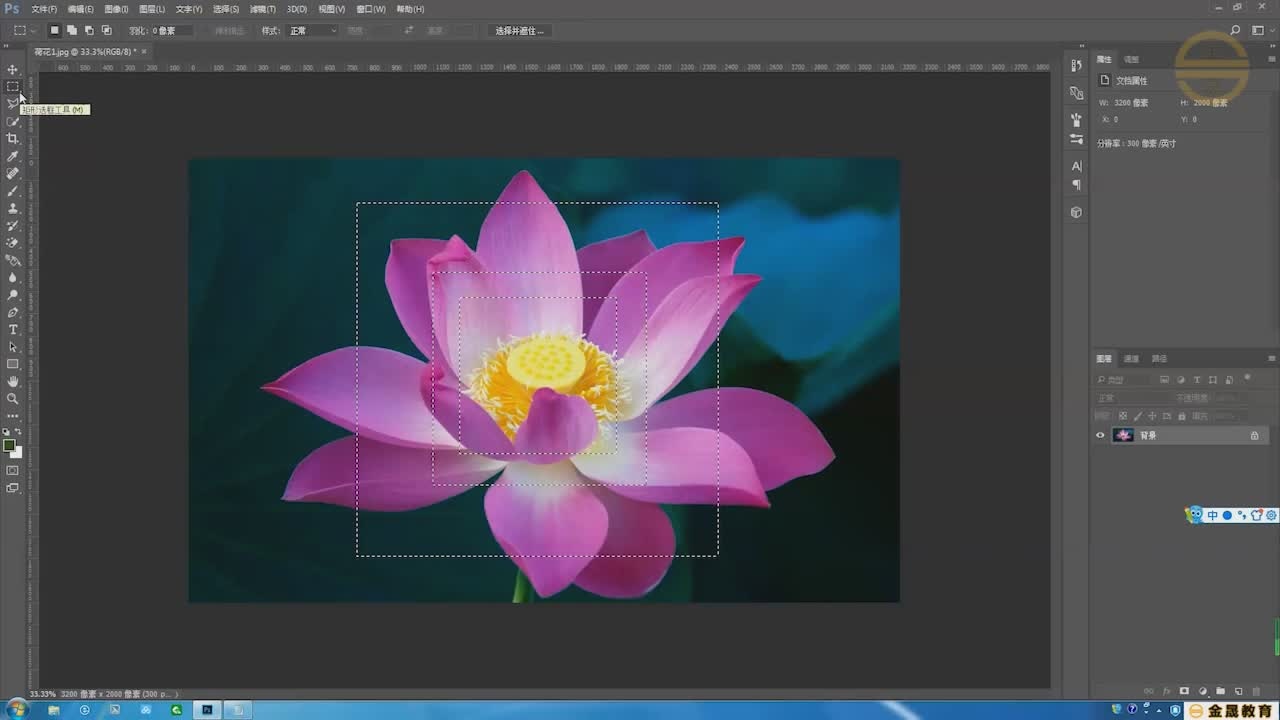Select the Eraser tool
This screenshot has width=1280, height=720.
click(x=13, y=243)
